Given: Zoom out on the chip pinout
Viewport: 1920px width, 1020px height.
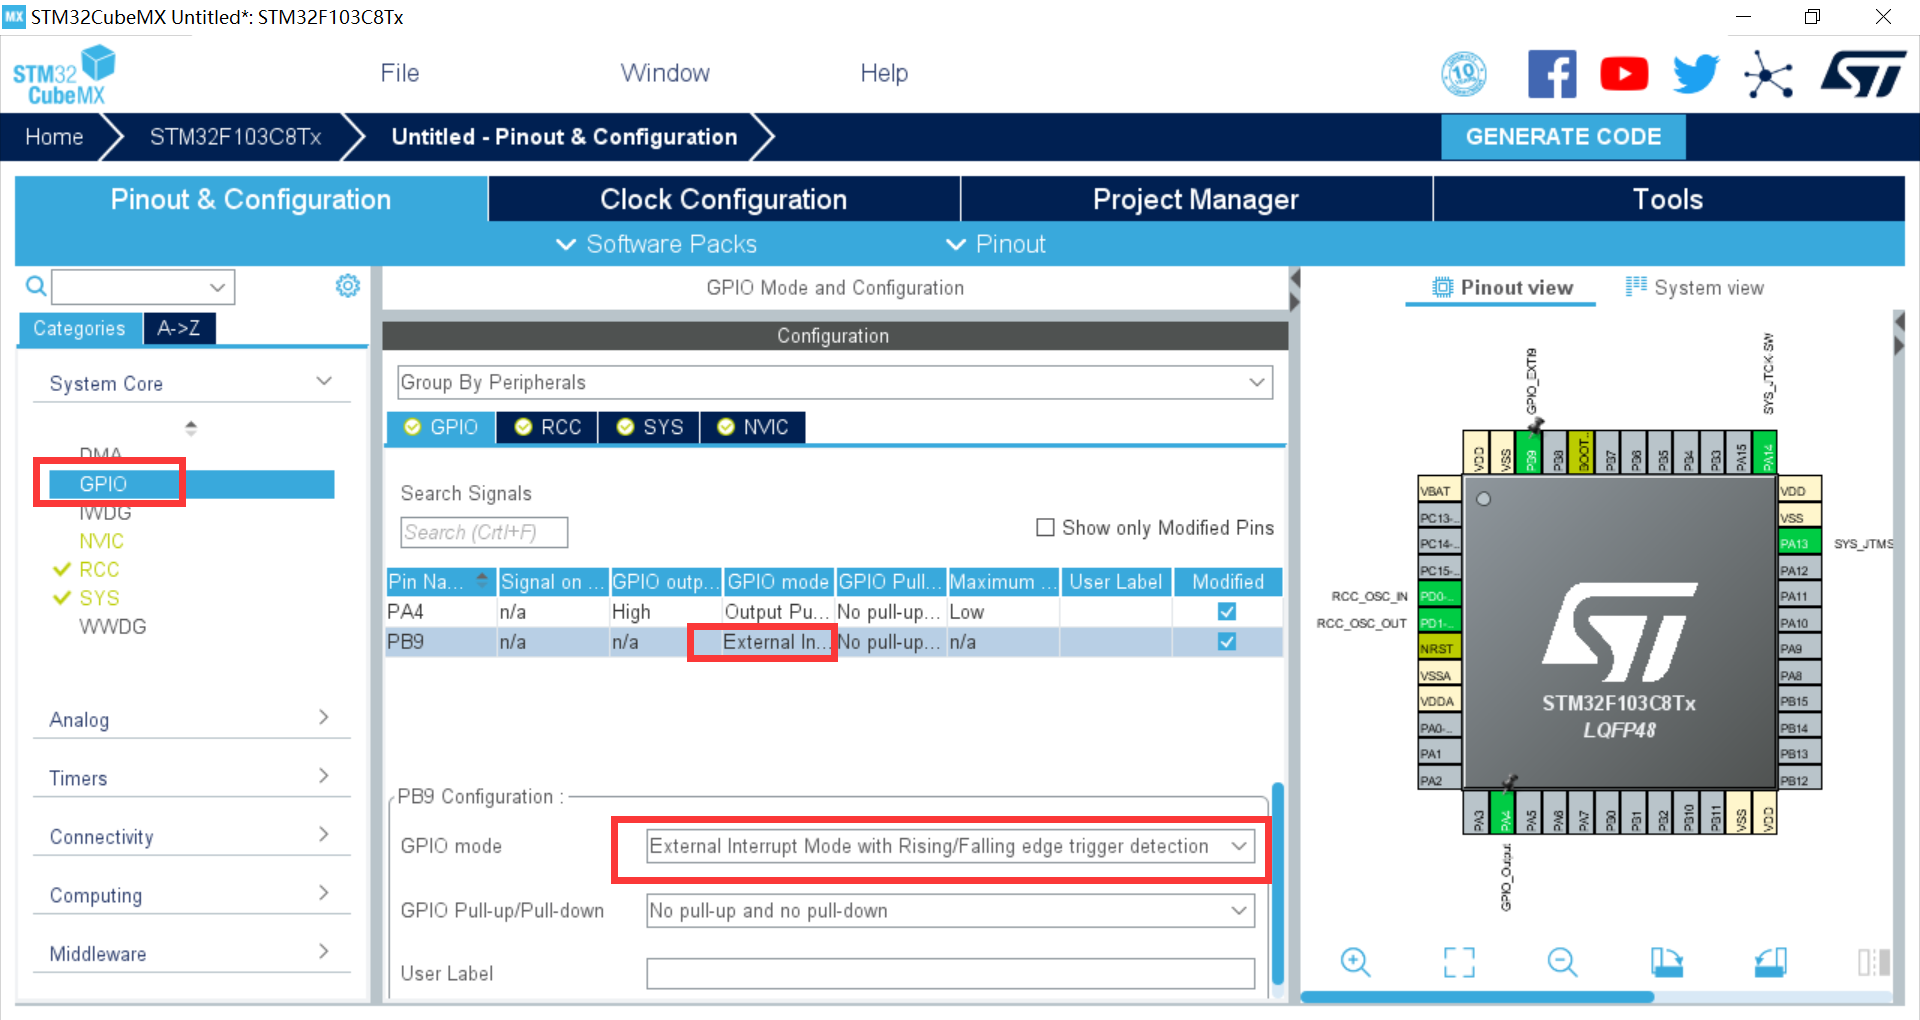Looking at the screenshot, I should tap(1562, 962).
